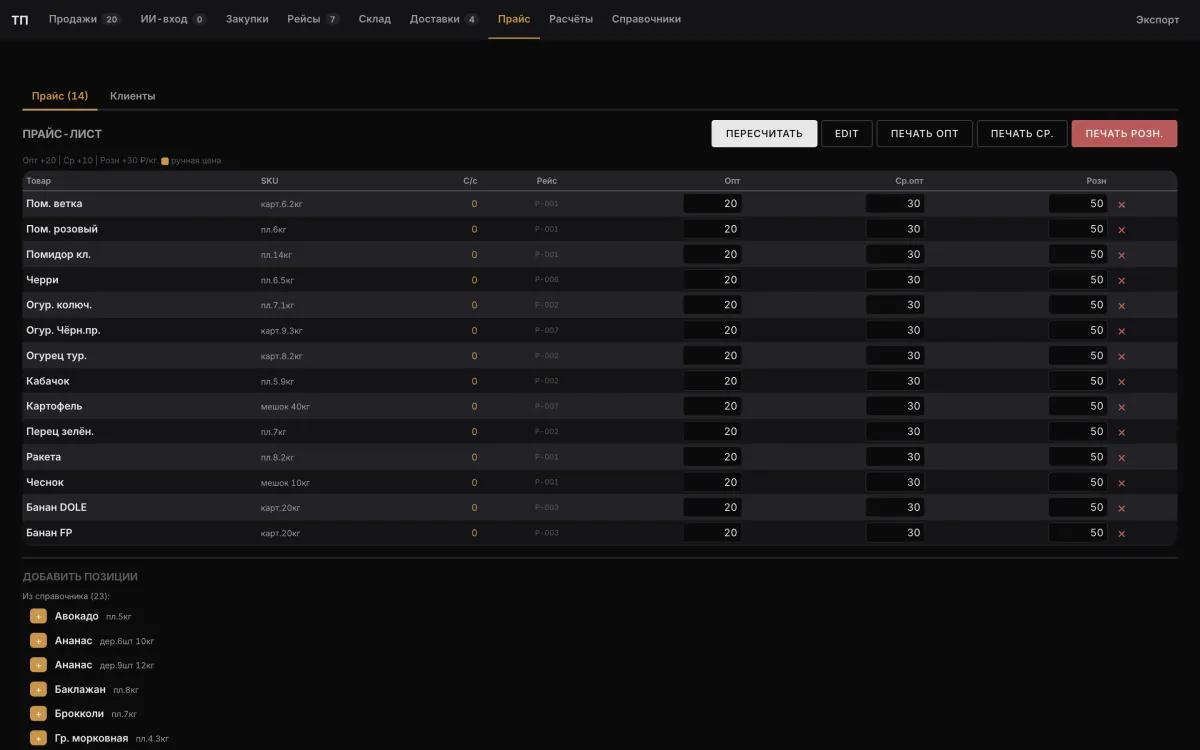This screenshot has width=1200, height=750.
Task: Delete the Кабачок row
Action: pos(1121,382)
